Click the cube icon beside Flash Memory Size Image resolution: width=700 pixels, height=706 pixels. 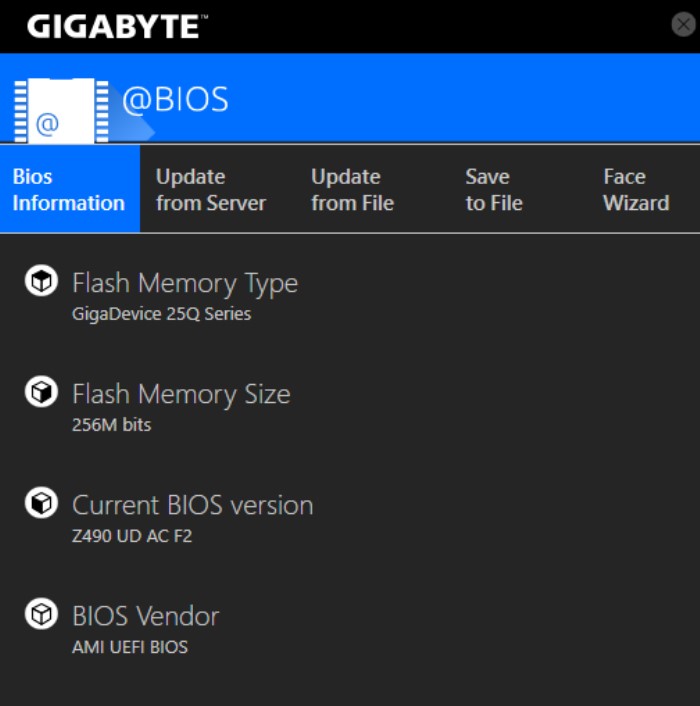[x=41, y=392]
